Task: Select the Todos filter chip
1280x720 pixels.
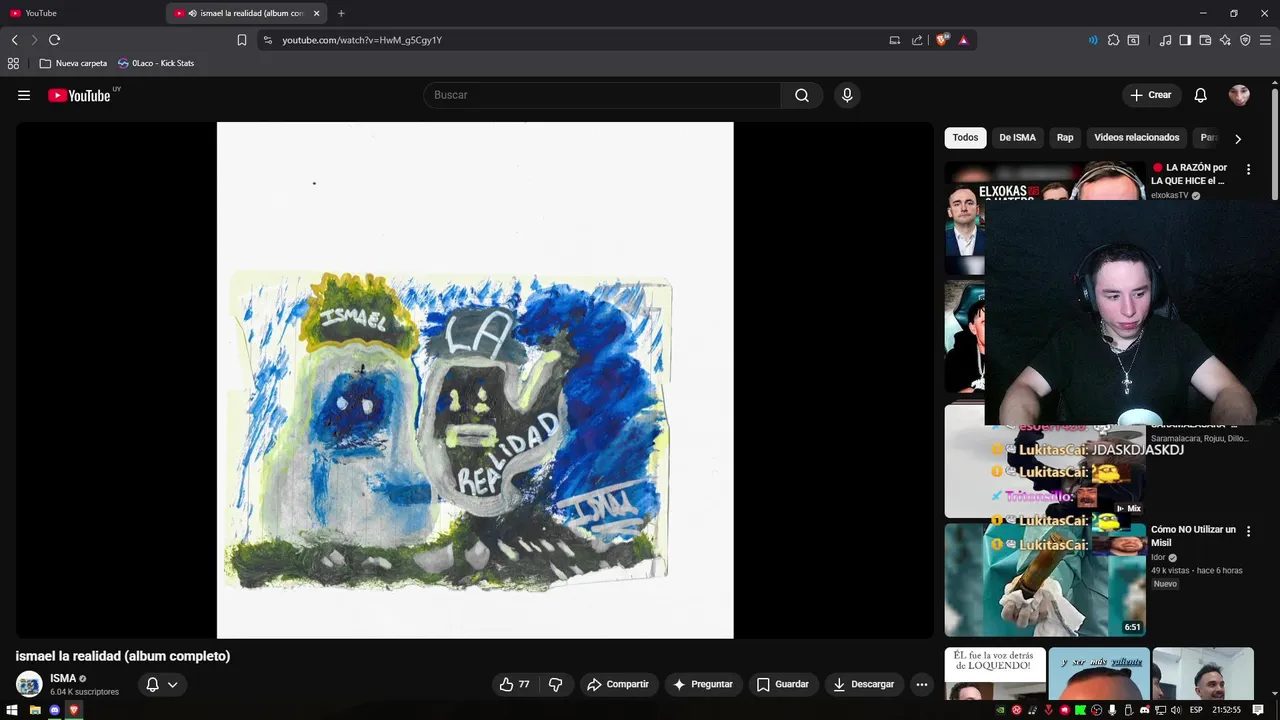Action: tap(965, 138)
